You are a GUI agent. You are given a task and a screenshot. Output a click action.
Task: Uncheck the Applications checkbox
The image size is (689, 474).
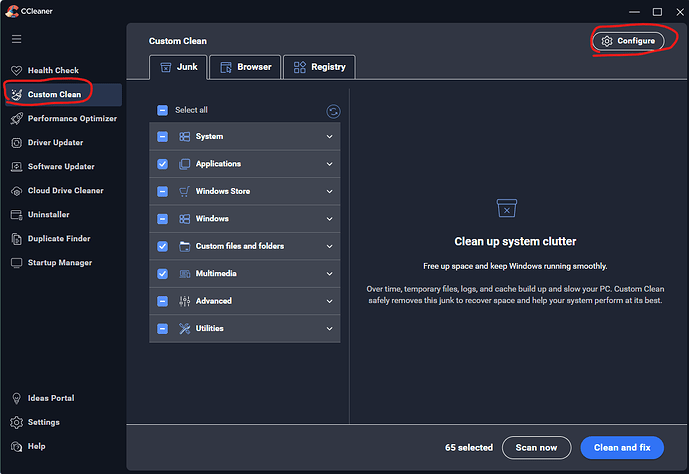tap(162, 164)
